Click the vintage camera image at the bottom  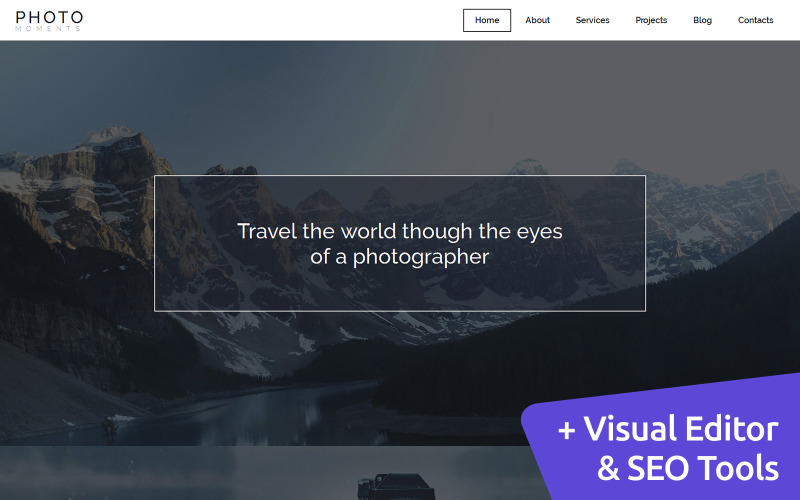(x=395, y=487)
